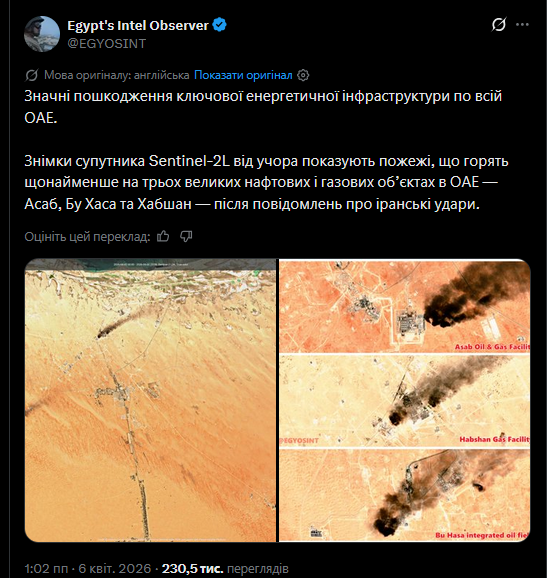Open the three-dot more options menu

(522, 25)
